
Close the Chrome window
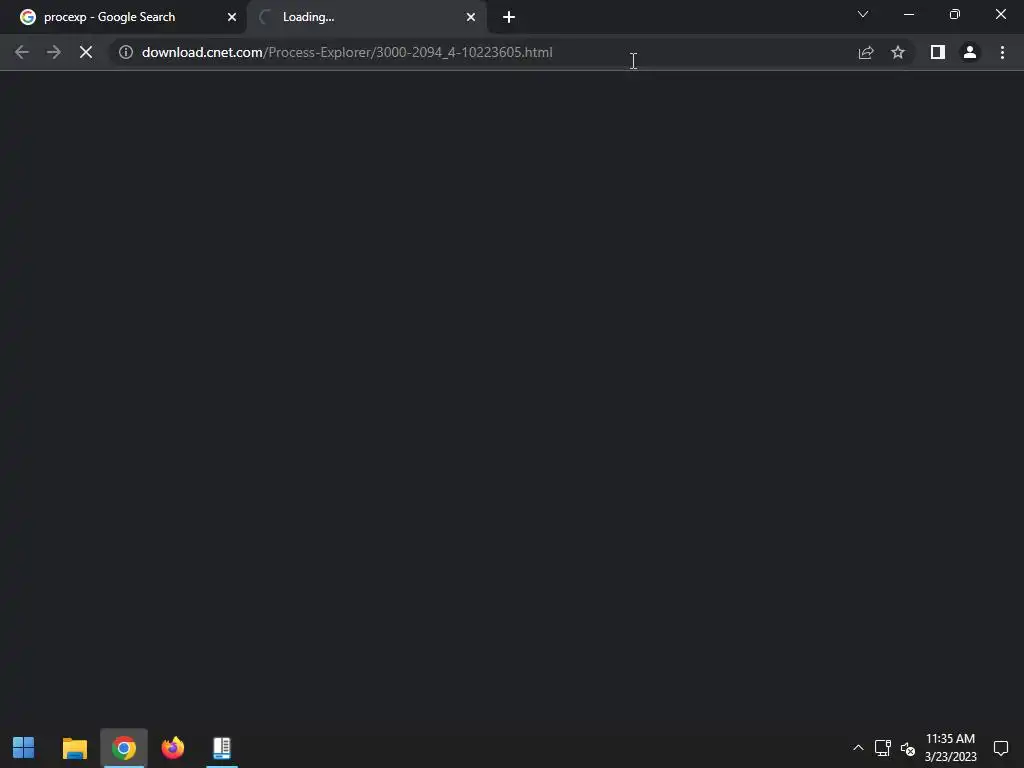pyautogui.click(x=1000, y=14)
